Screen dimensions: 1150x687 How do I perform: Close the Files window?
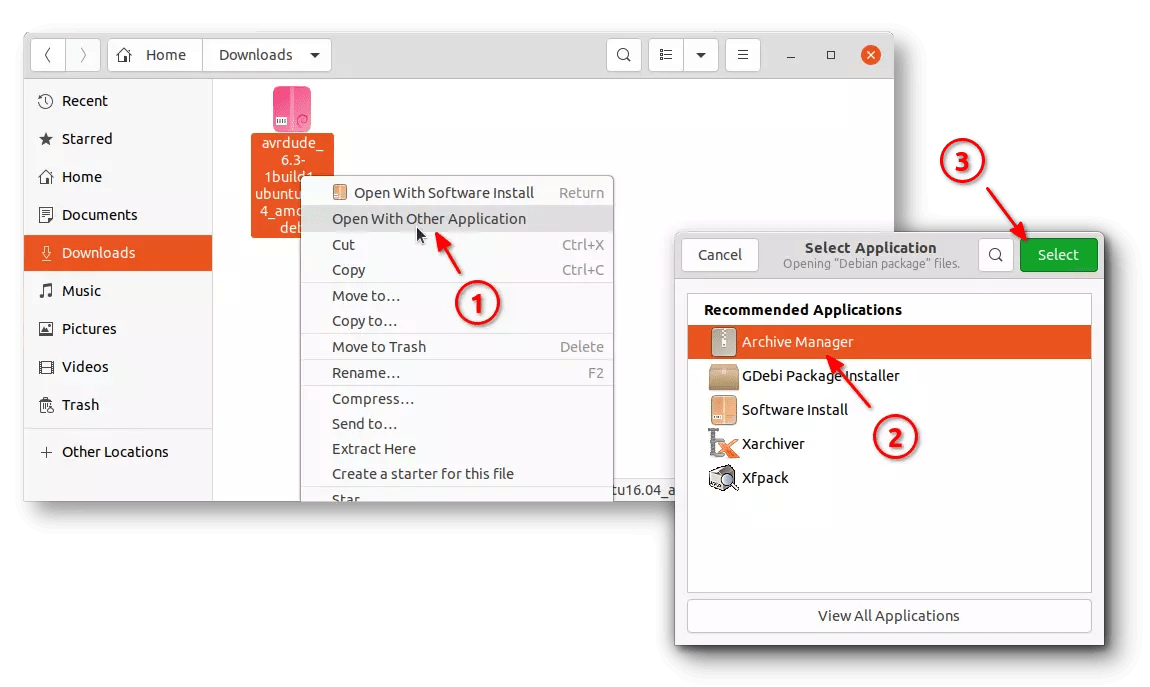click(x=871, y=55)
